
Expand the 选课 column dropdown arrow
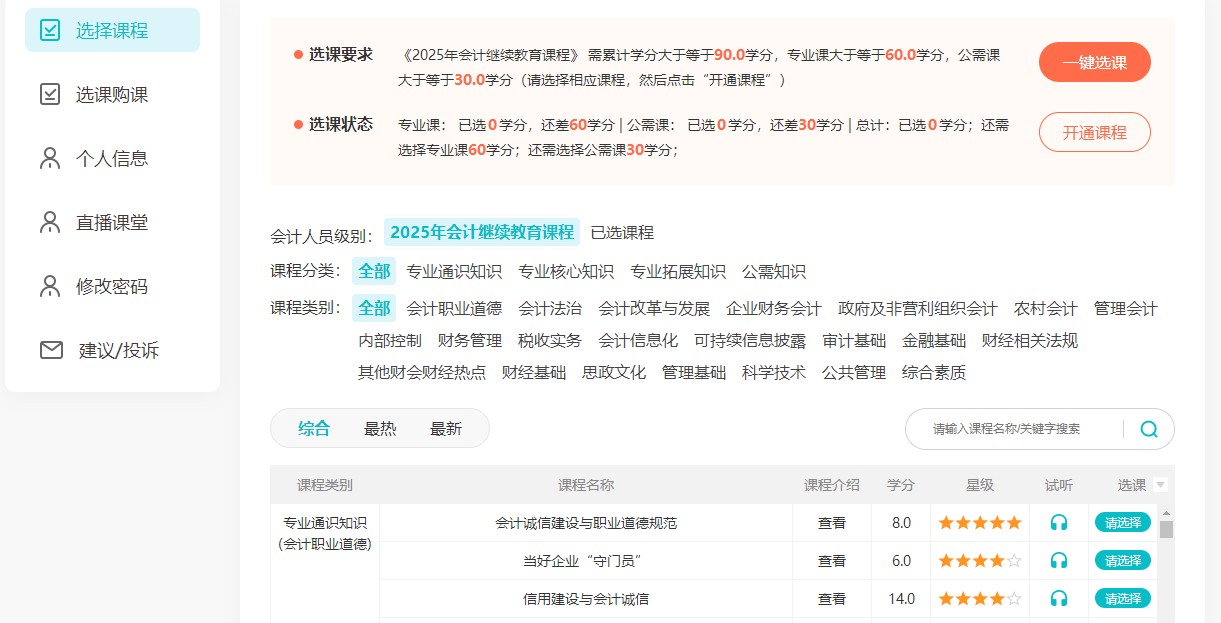point(1160,485)
